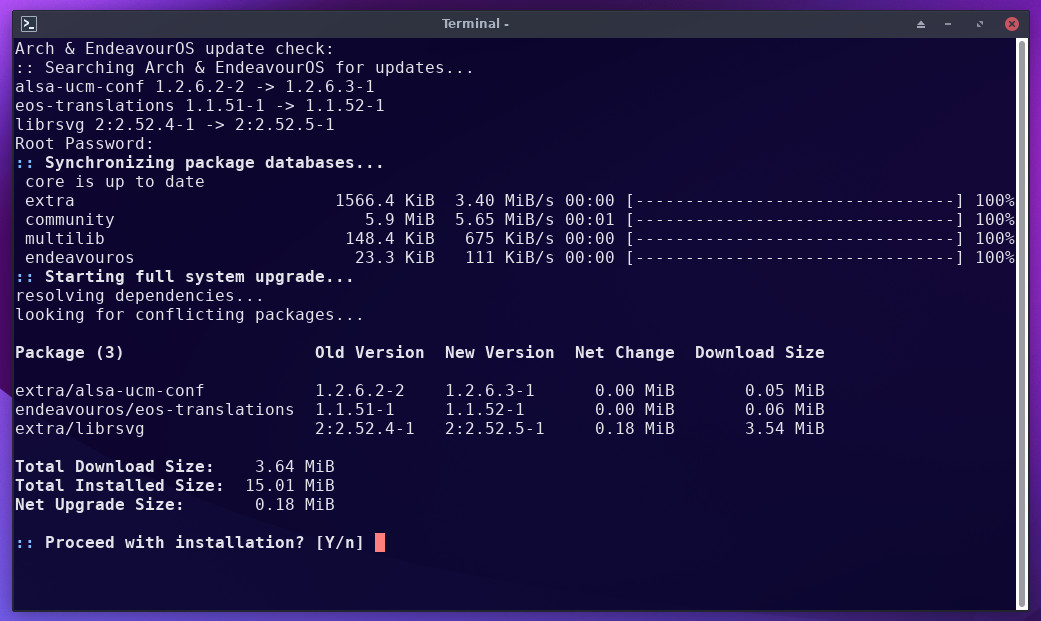Viewport: 1041px width, 621px height.
Task: Click 'looking for conflicting packages...' line
Action: coord(189,315)
